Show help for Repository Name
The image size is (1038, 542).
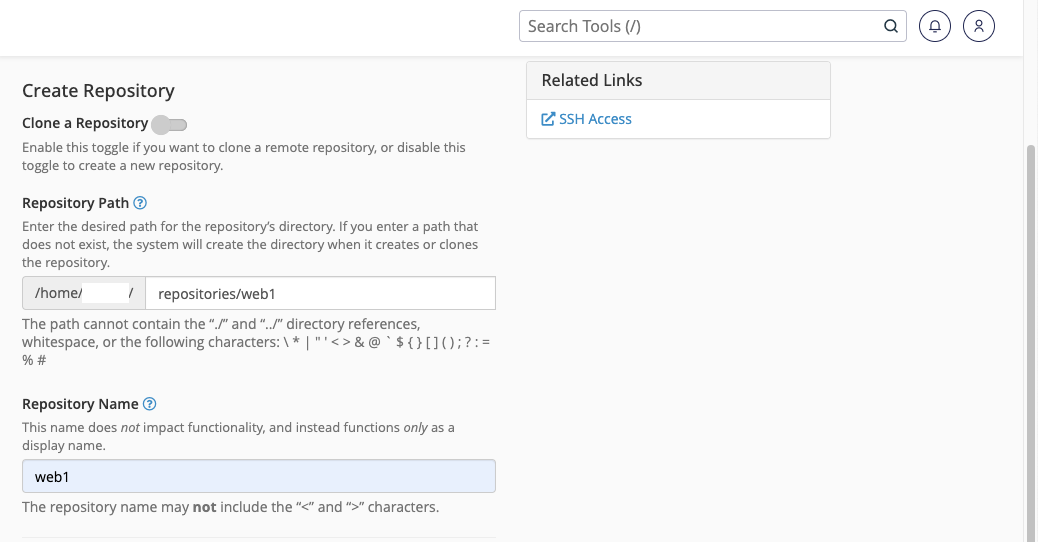150,404
